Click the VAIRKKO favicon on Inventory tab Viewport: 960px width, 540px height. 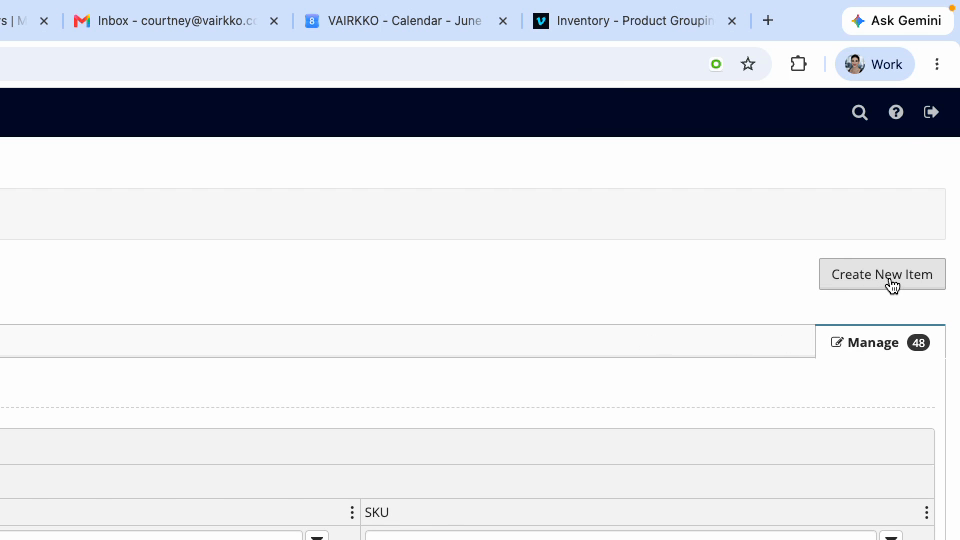tap(541, 21)
